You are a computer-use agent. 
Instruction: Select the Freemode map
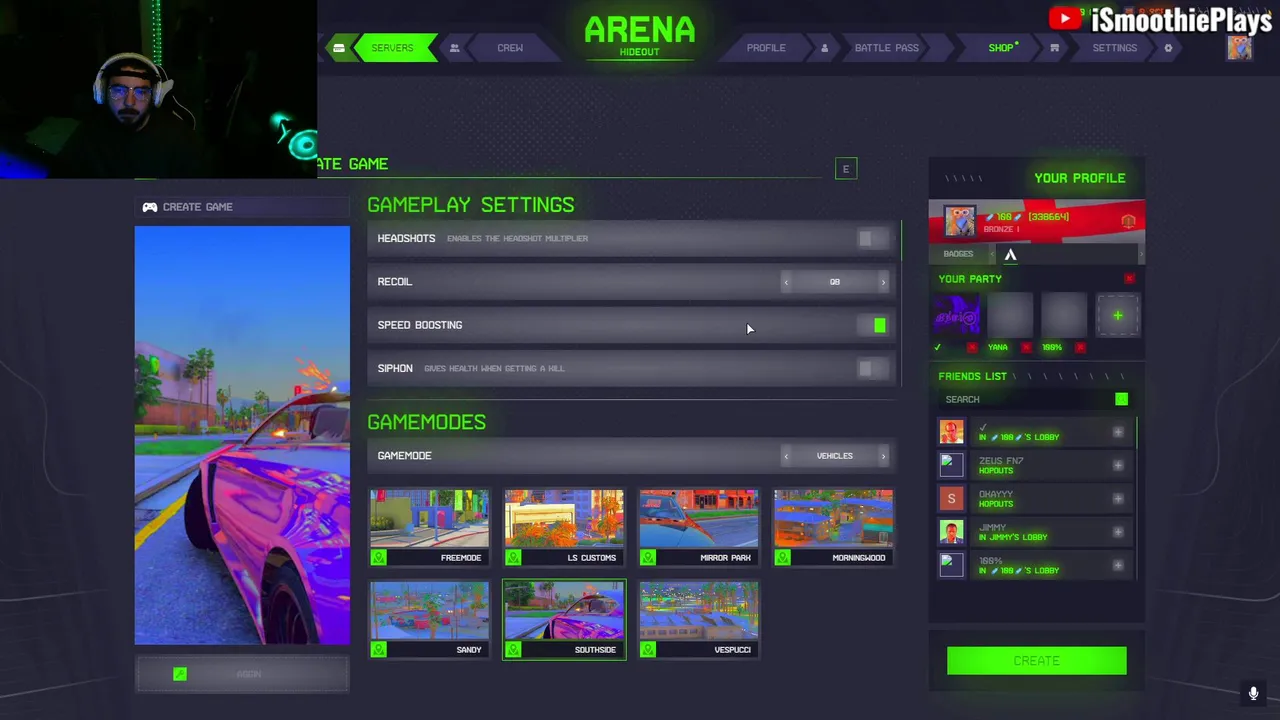[429, 528]
